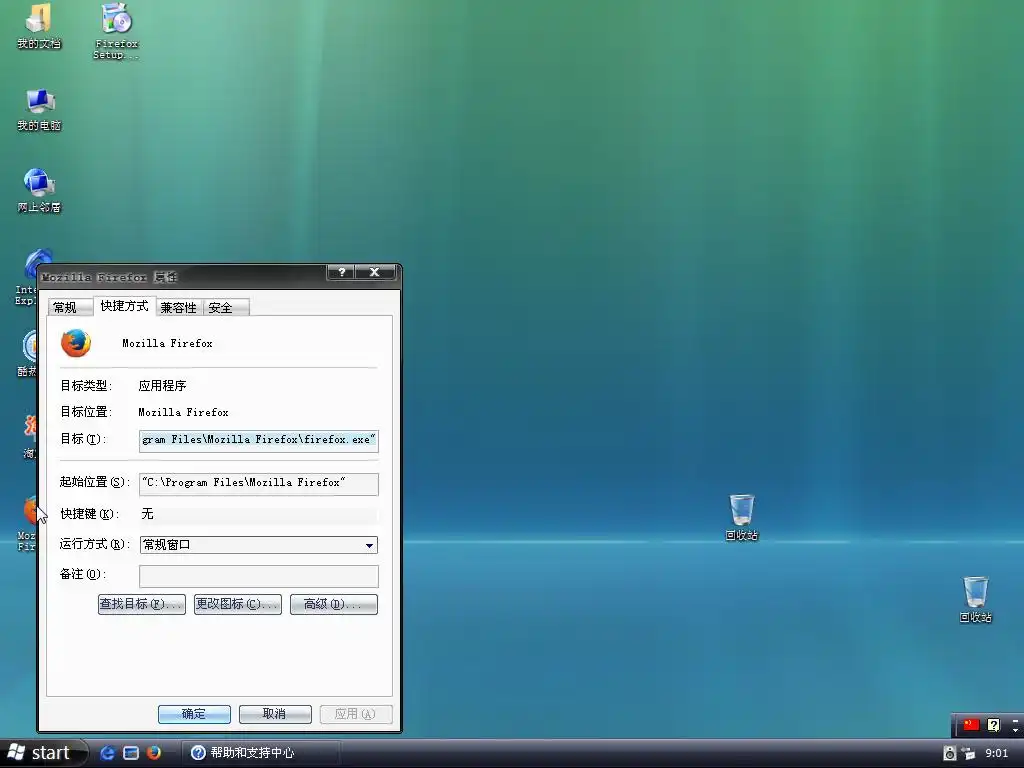Launch Internet Explorer from the quick launch bar

107,752
